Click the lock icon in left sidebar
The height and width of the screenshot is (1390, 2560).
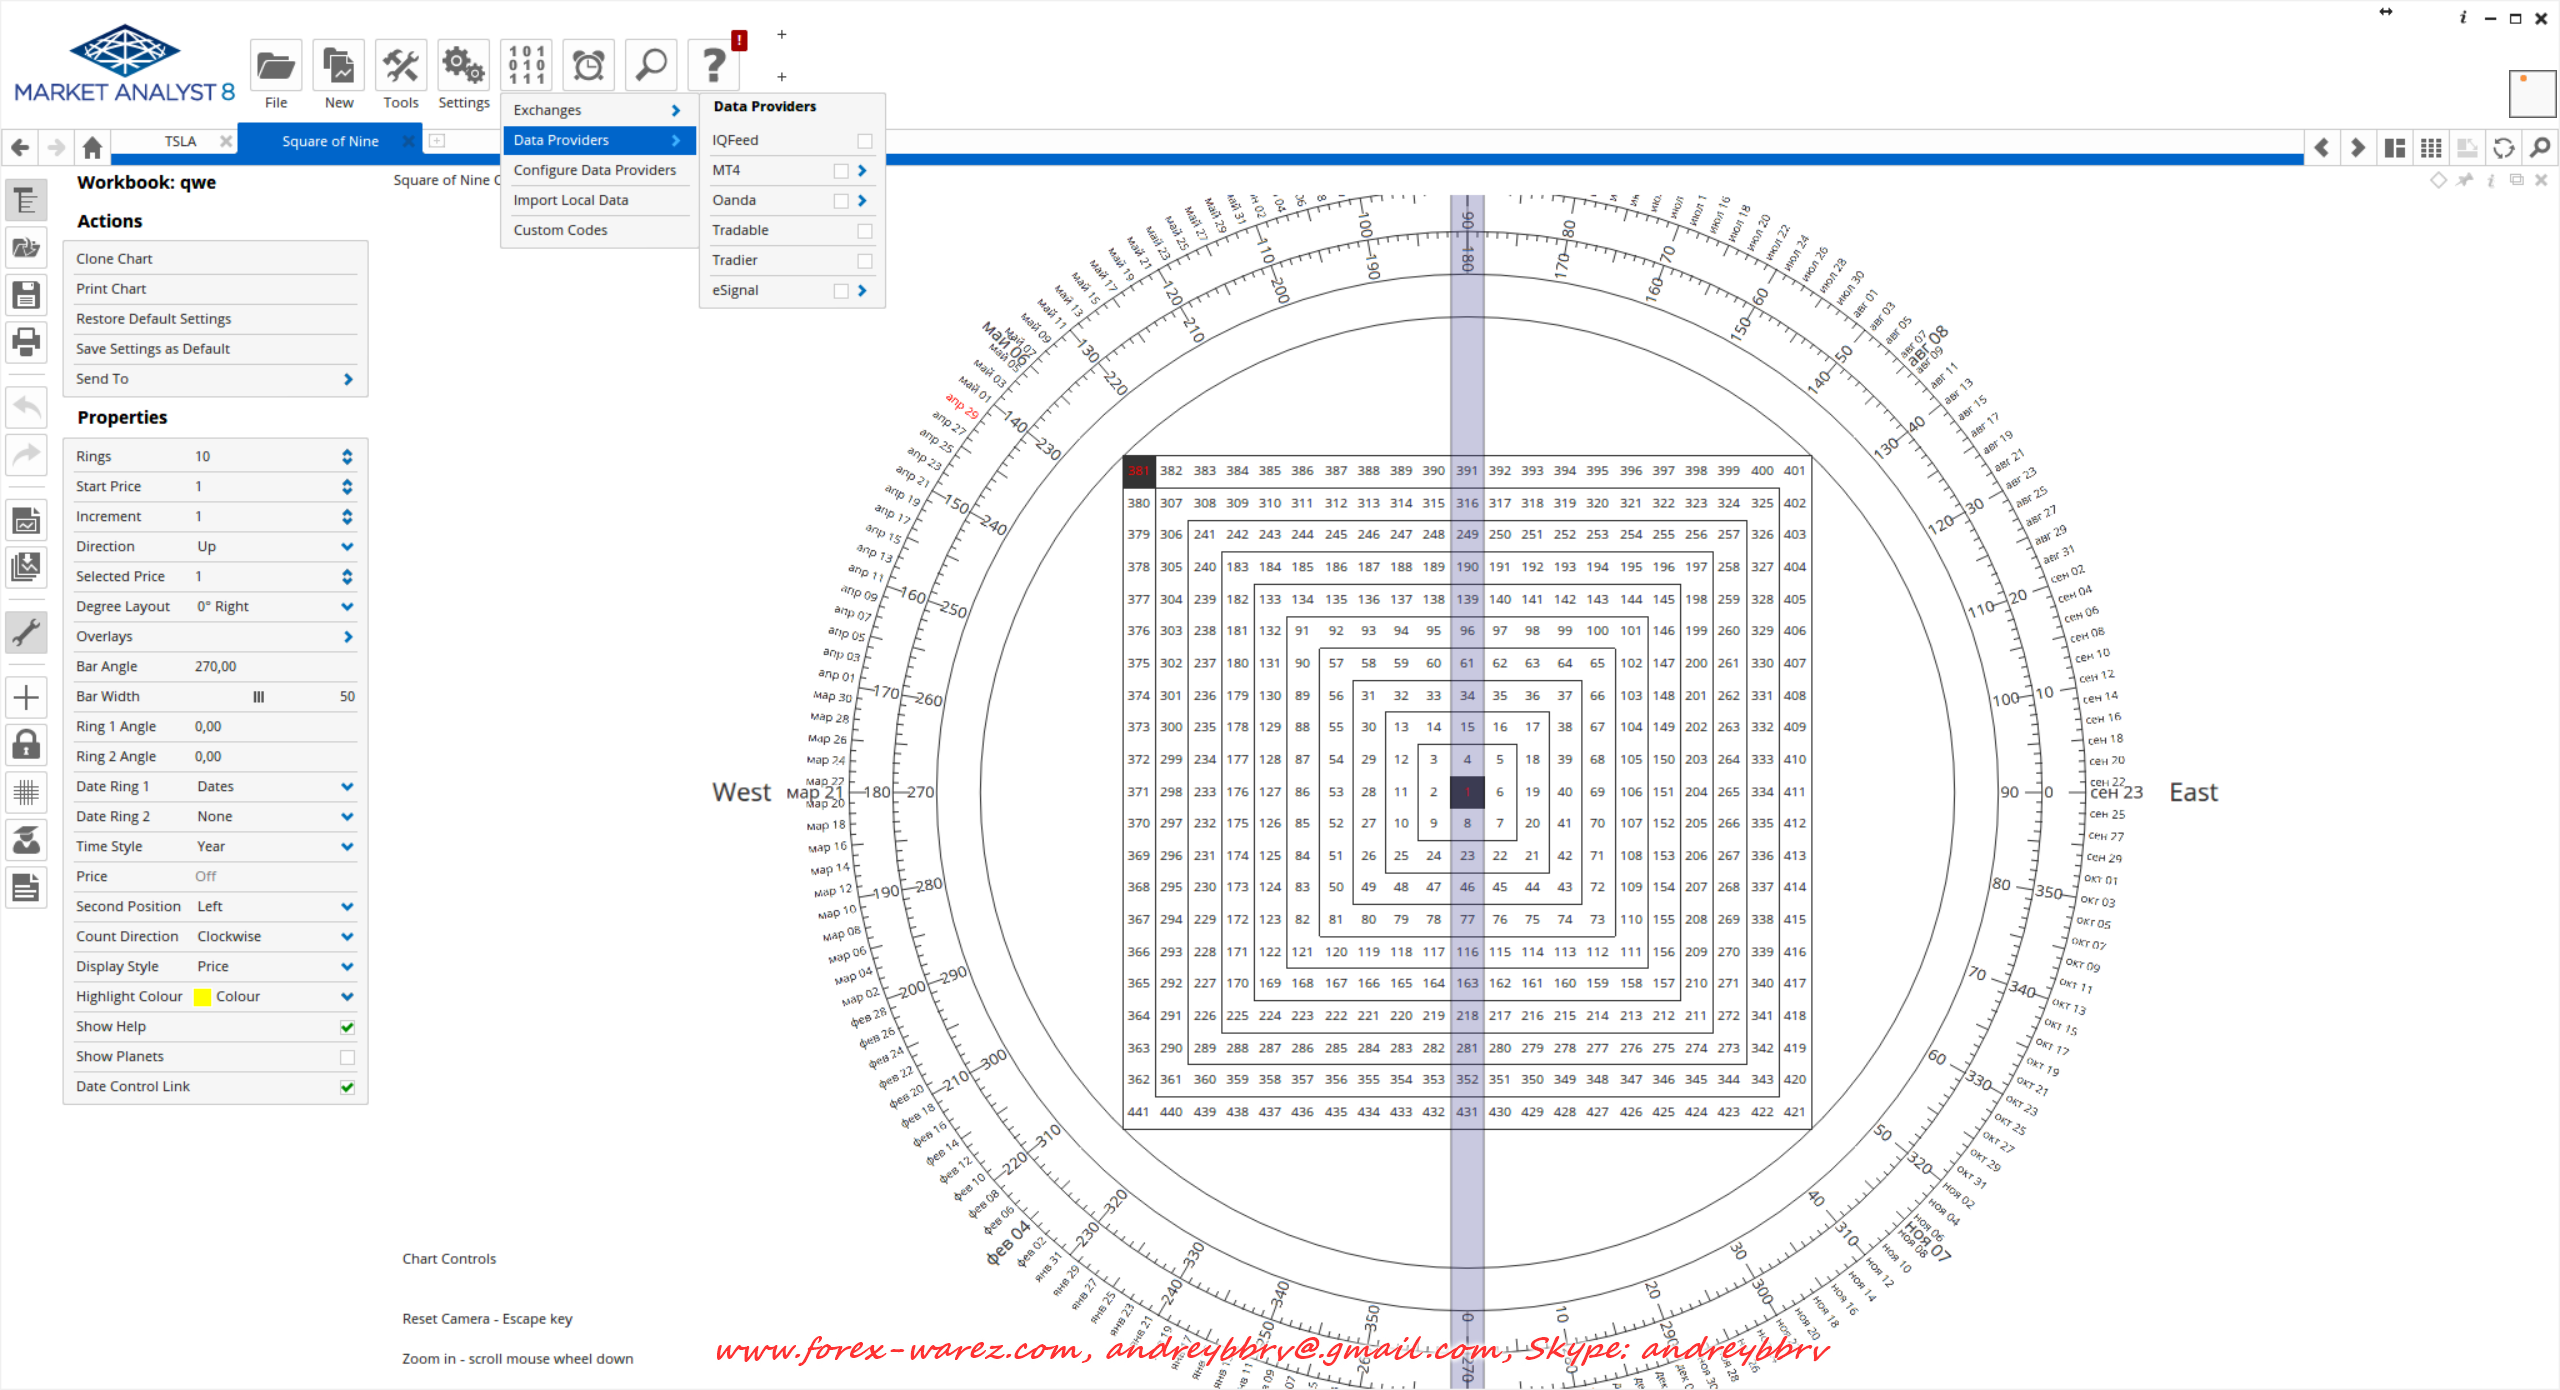[x=26, y=744]
